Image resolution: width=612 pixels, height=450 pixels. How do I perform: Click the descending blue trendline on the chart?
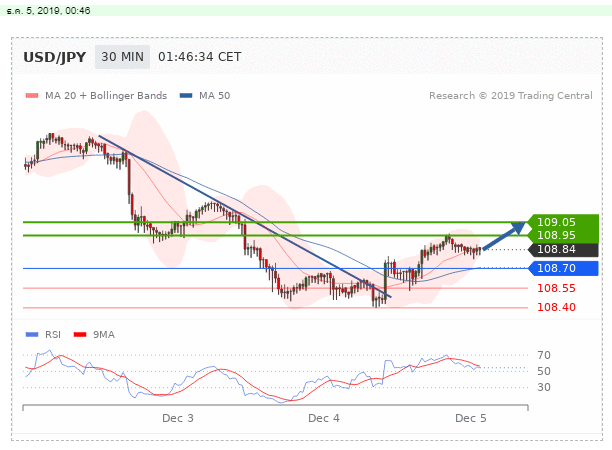tap(240, 213)
